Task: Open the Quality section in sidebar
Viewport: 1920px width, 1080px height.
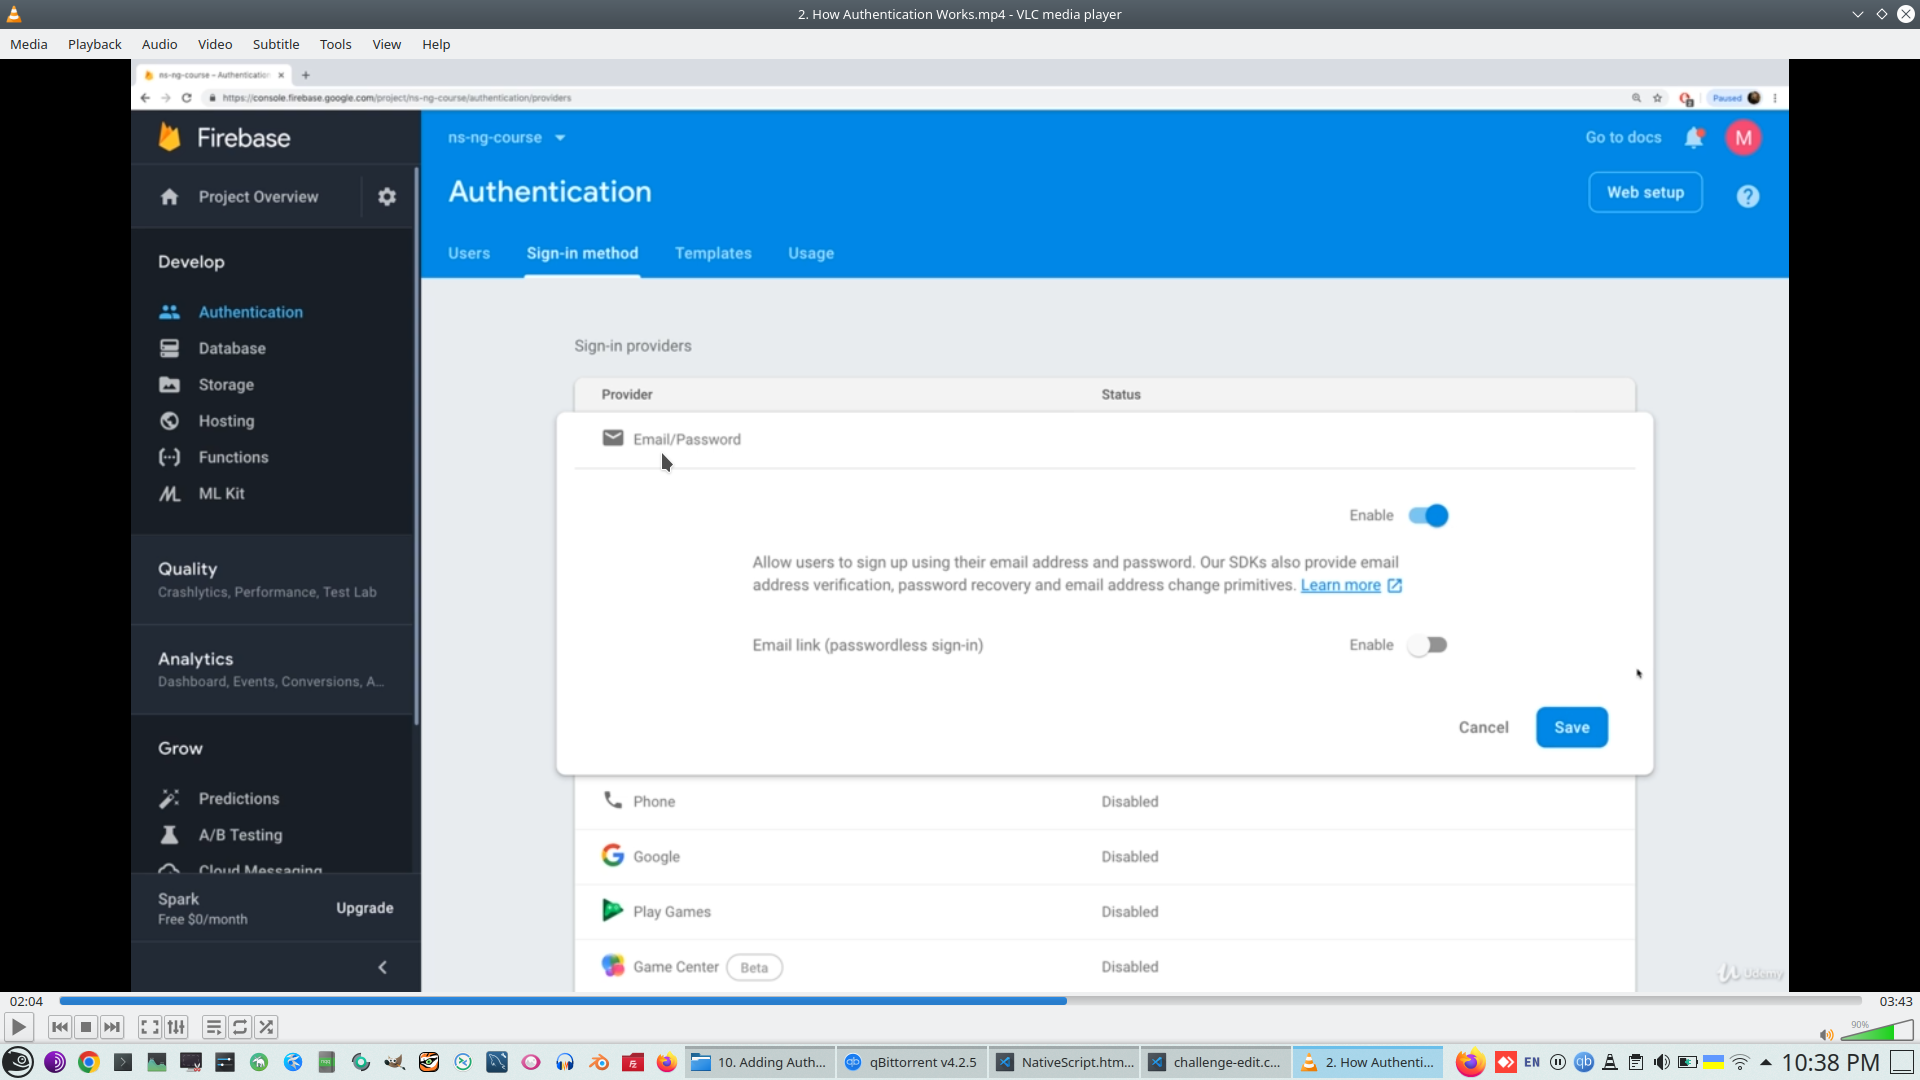Action: point(187,569)
